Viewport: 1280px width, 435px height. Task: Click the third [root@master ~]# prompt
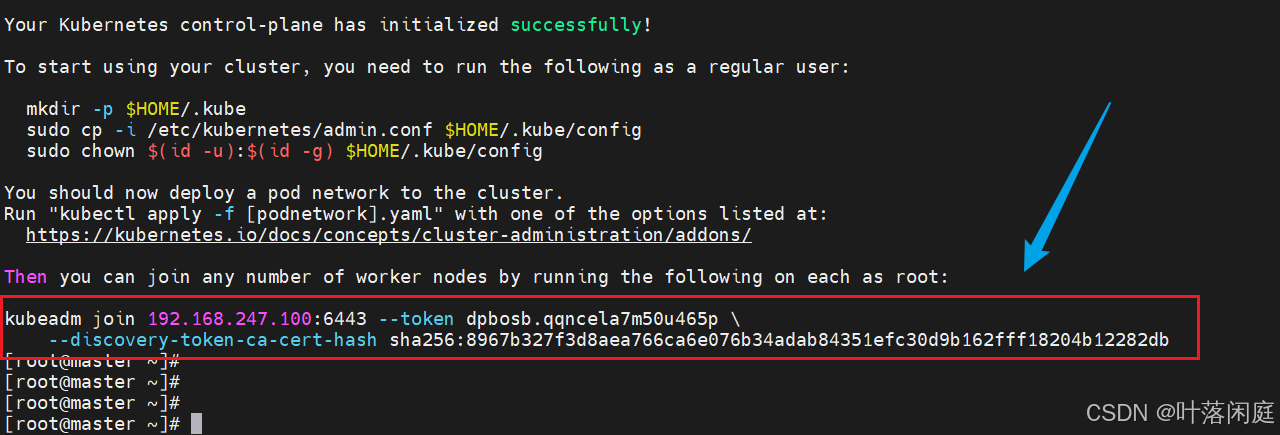[92, 403]
